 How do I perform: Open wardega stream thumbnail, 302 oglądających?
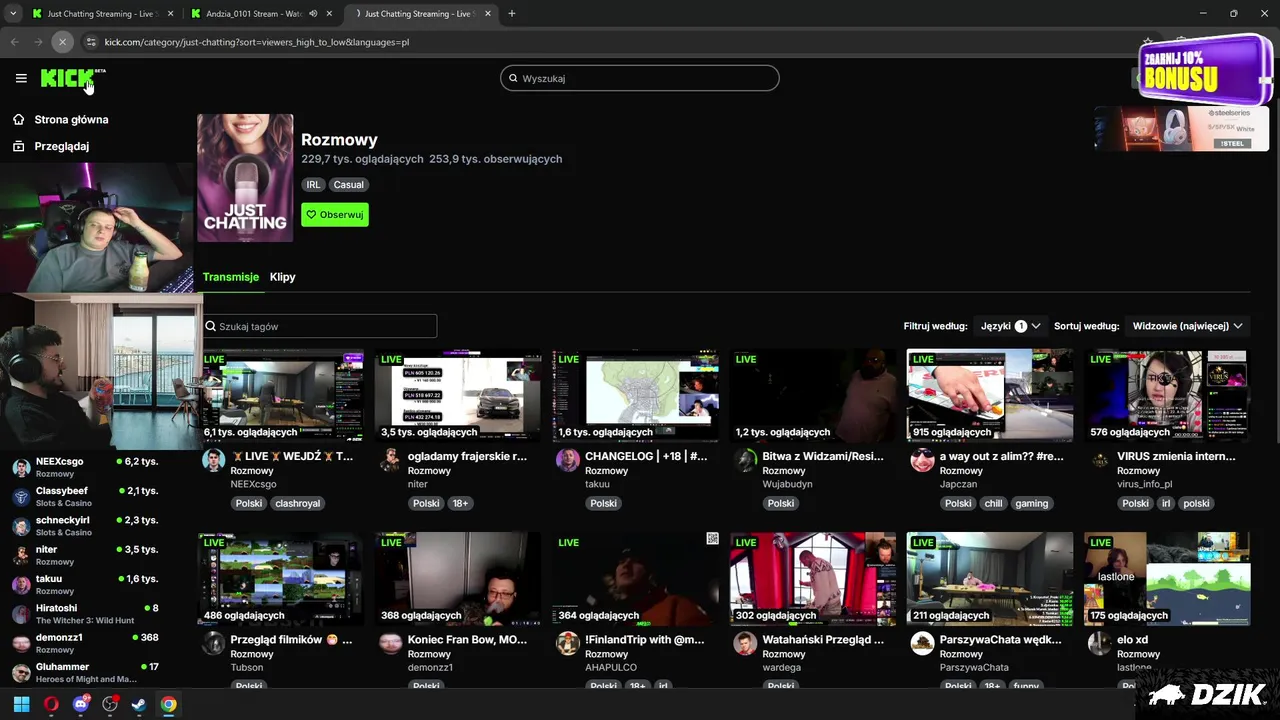tap(813, 578)
